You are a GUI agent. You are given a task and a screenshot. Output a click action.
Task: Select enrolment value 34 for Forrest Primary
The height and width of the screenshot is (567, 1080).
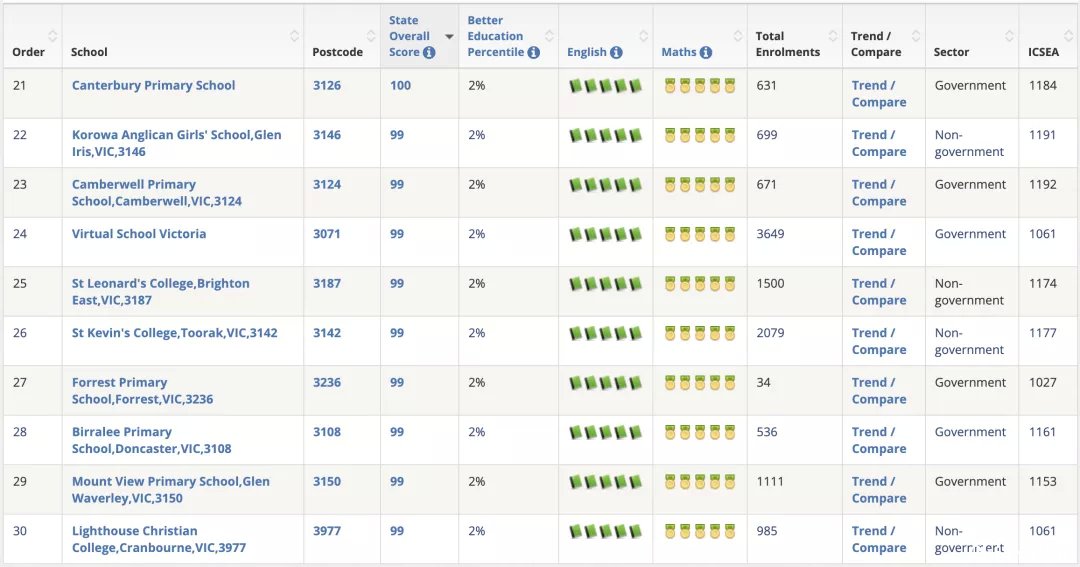coord(763,382)
